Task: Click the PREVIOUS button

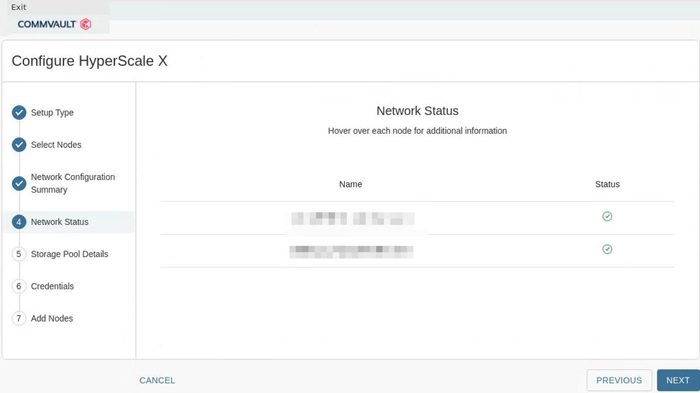Action: [x=619, y=380]
